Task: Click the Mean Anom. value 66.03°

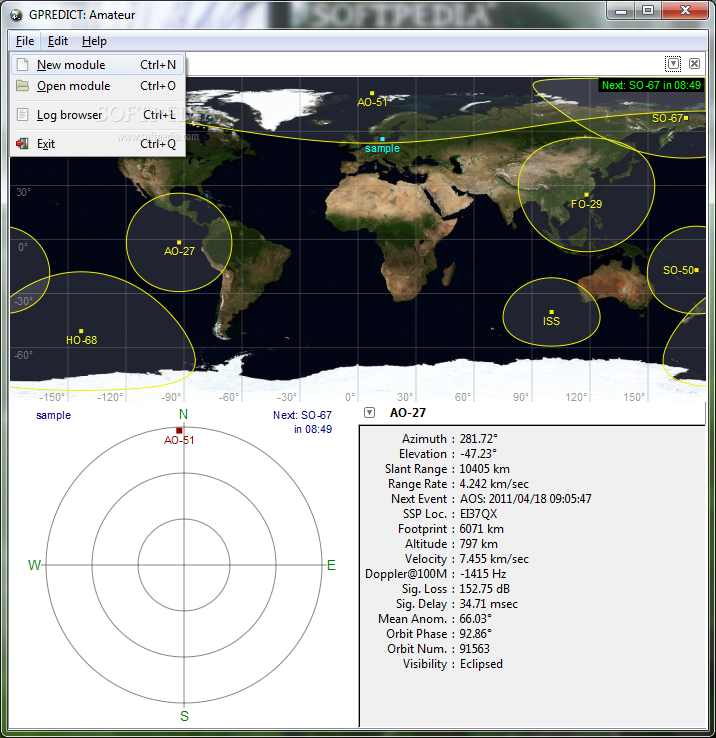Action: (x=475, y=619)
